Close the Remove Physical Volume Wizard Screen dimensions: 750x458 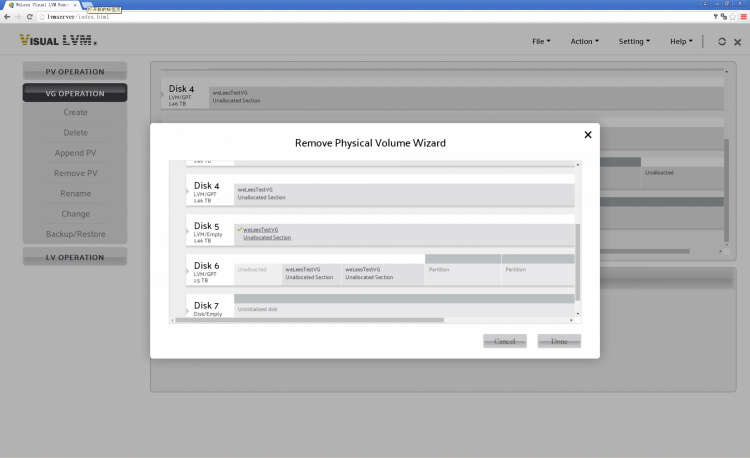(587, 135)
